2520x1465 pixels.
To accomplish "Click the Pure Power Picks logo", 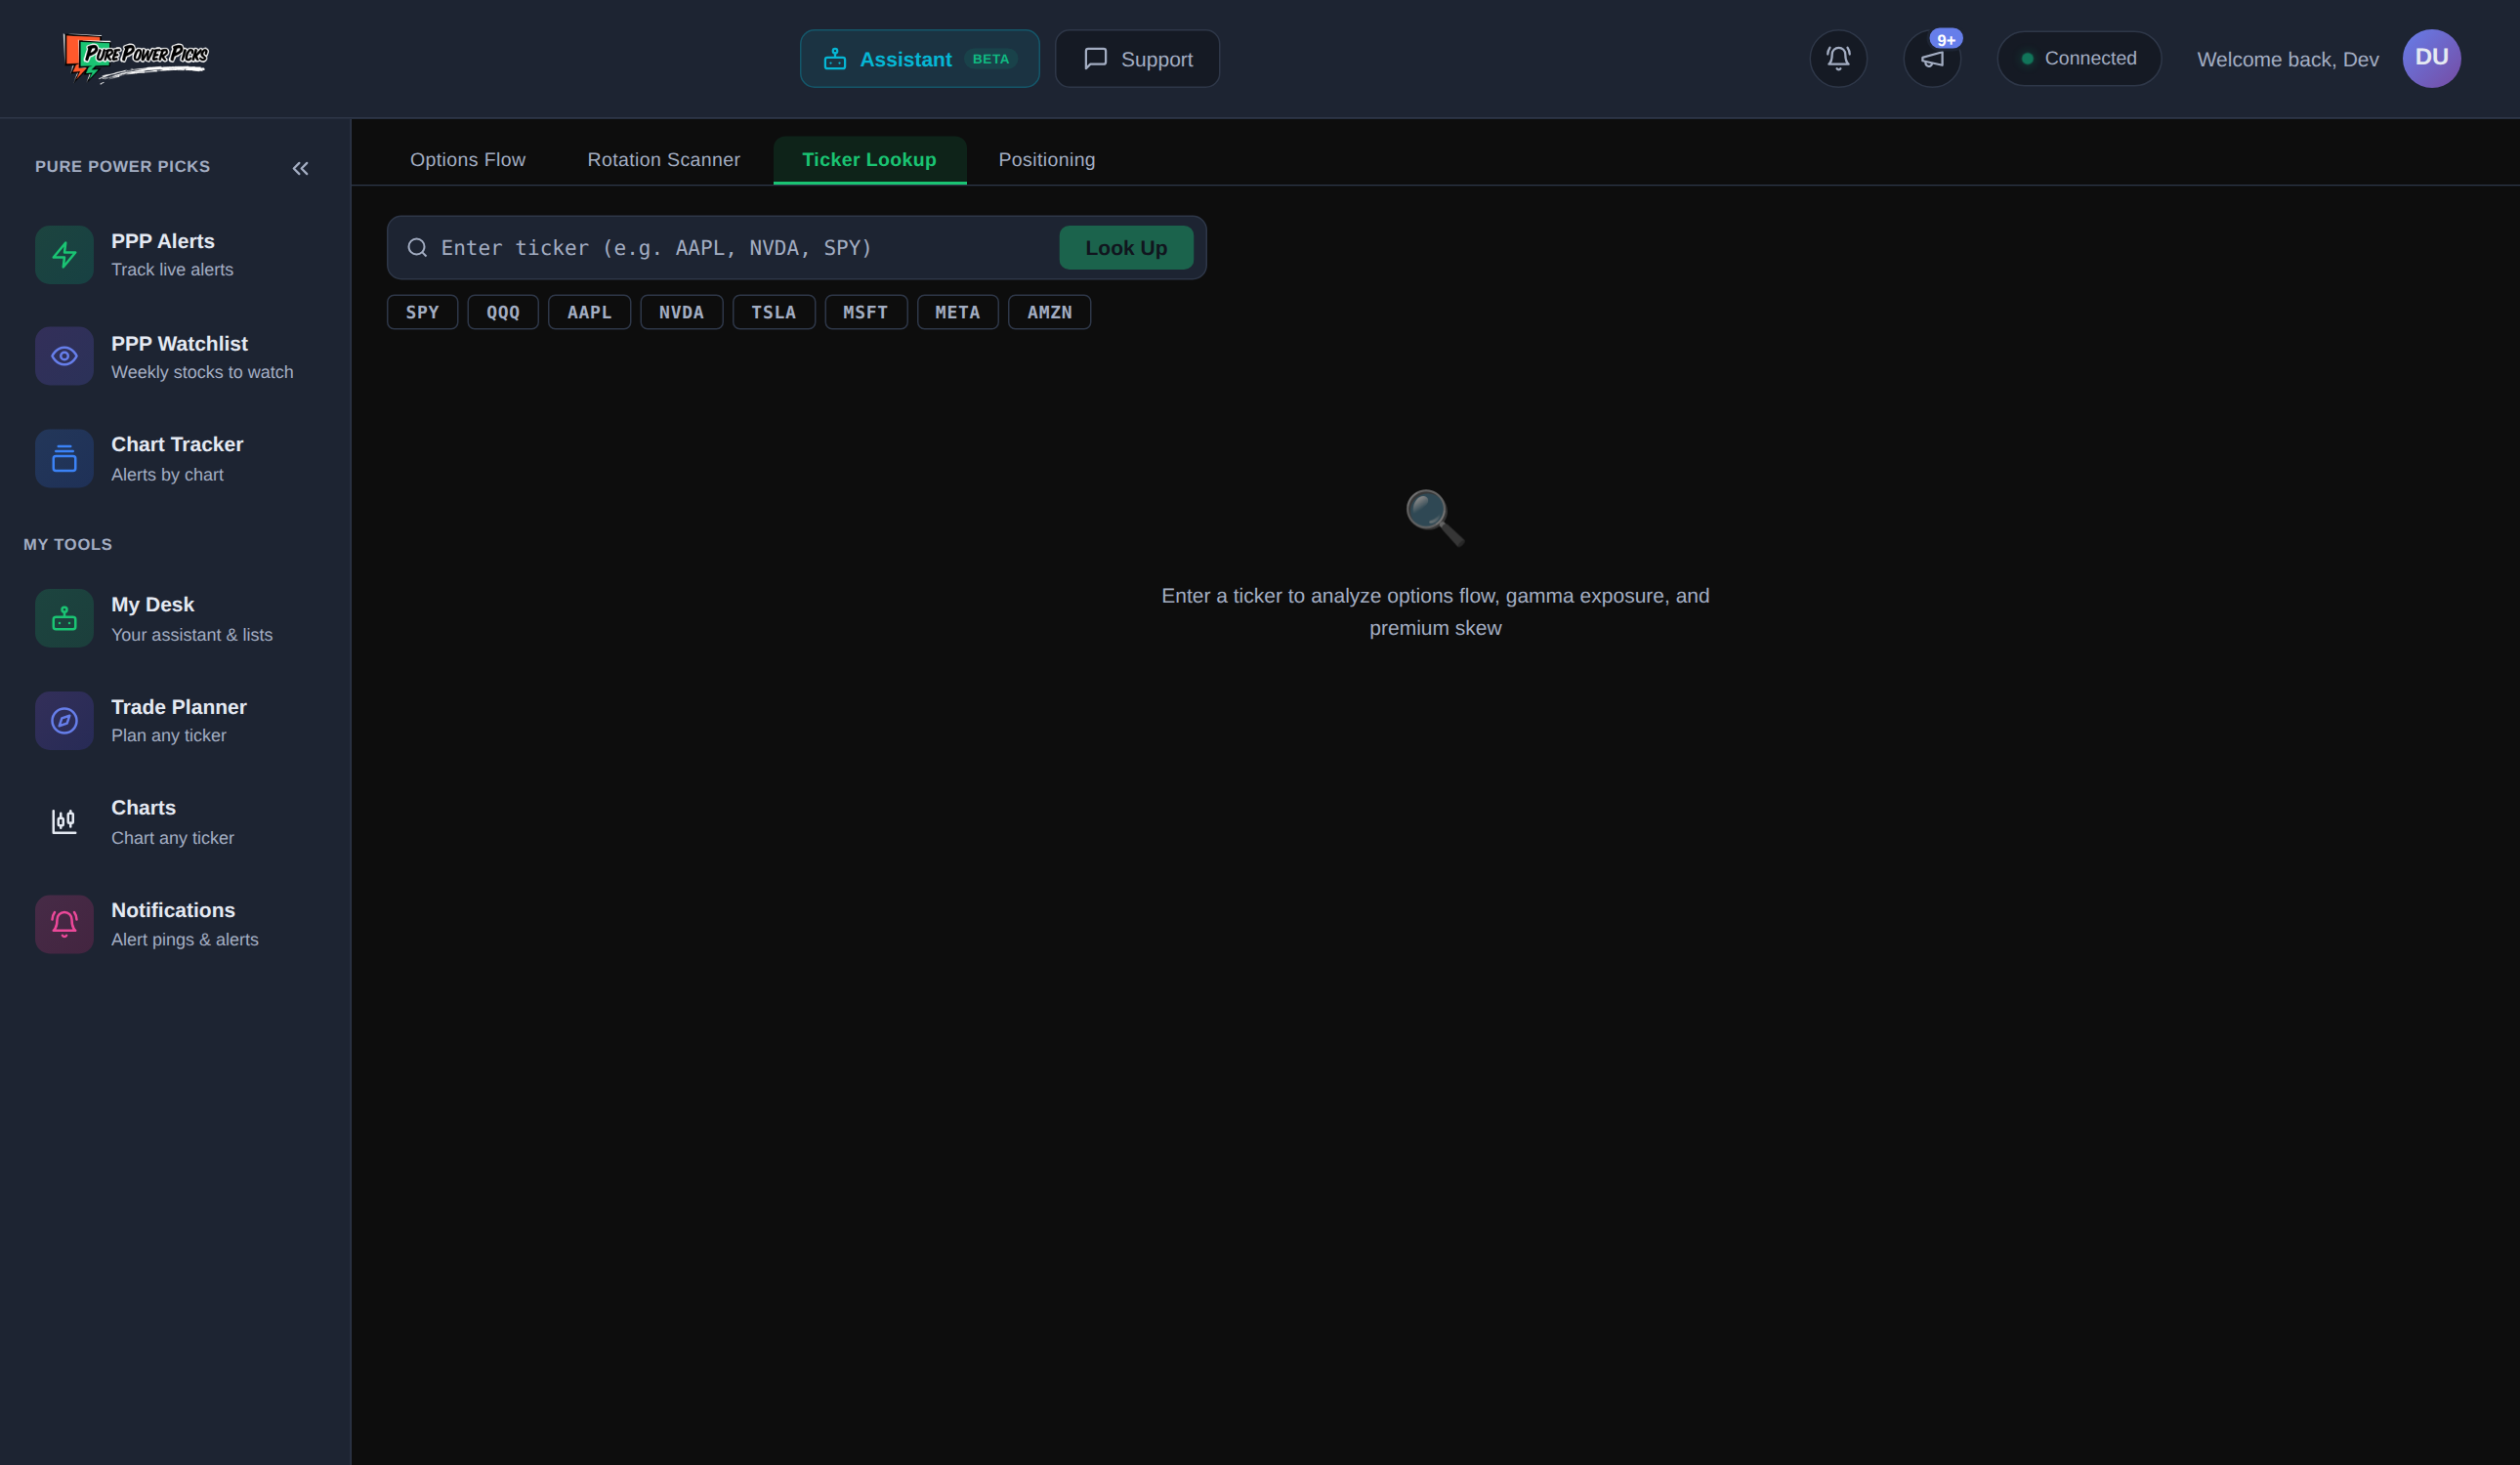I will tap(136, 58).
